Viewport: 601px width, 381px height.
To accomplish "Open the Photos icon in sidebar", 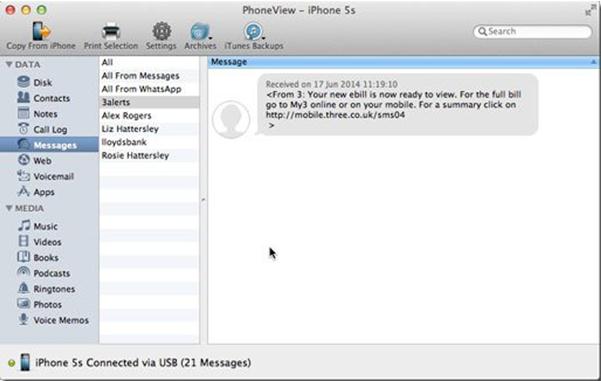I will (24, 304).
